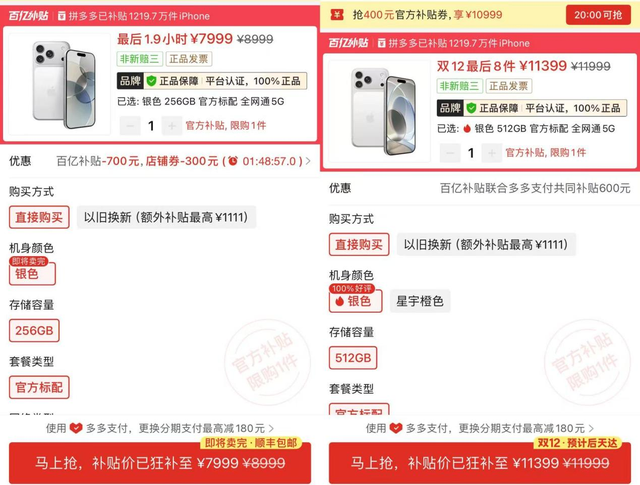640x485 pixels.
Task: Expand the 百亿补贴-700元 discount details chevron
Action: pos(308,161)
